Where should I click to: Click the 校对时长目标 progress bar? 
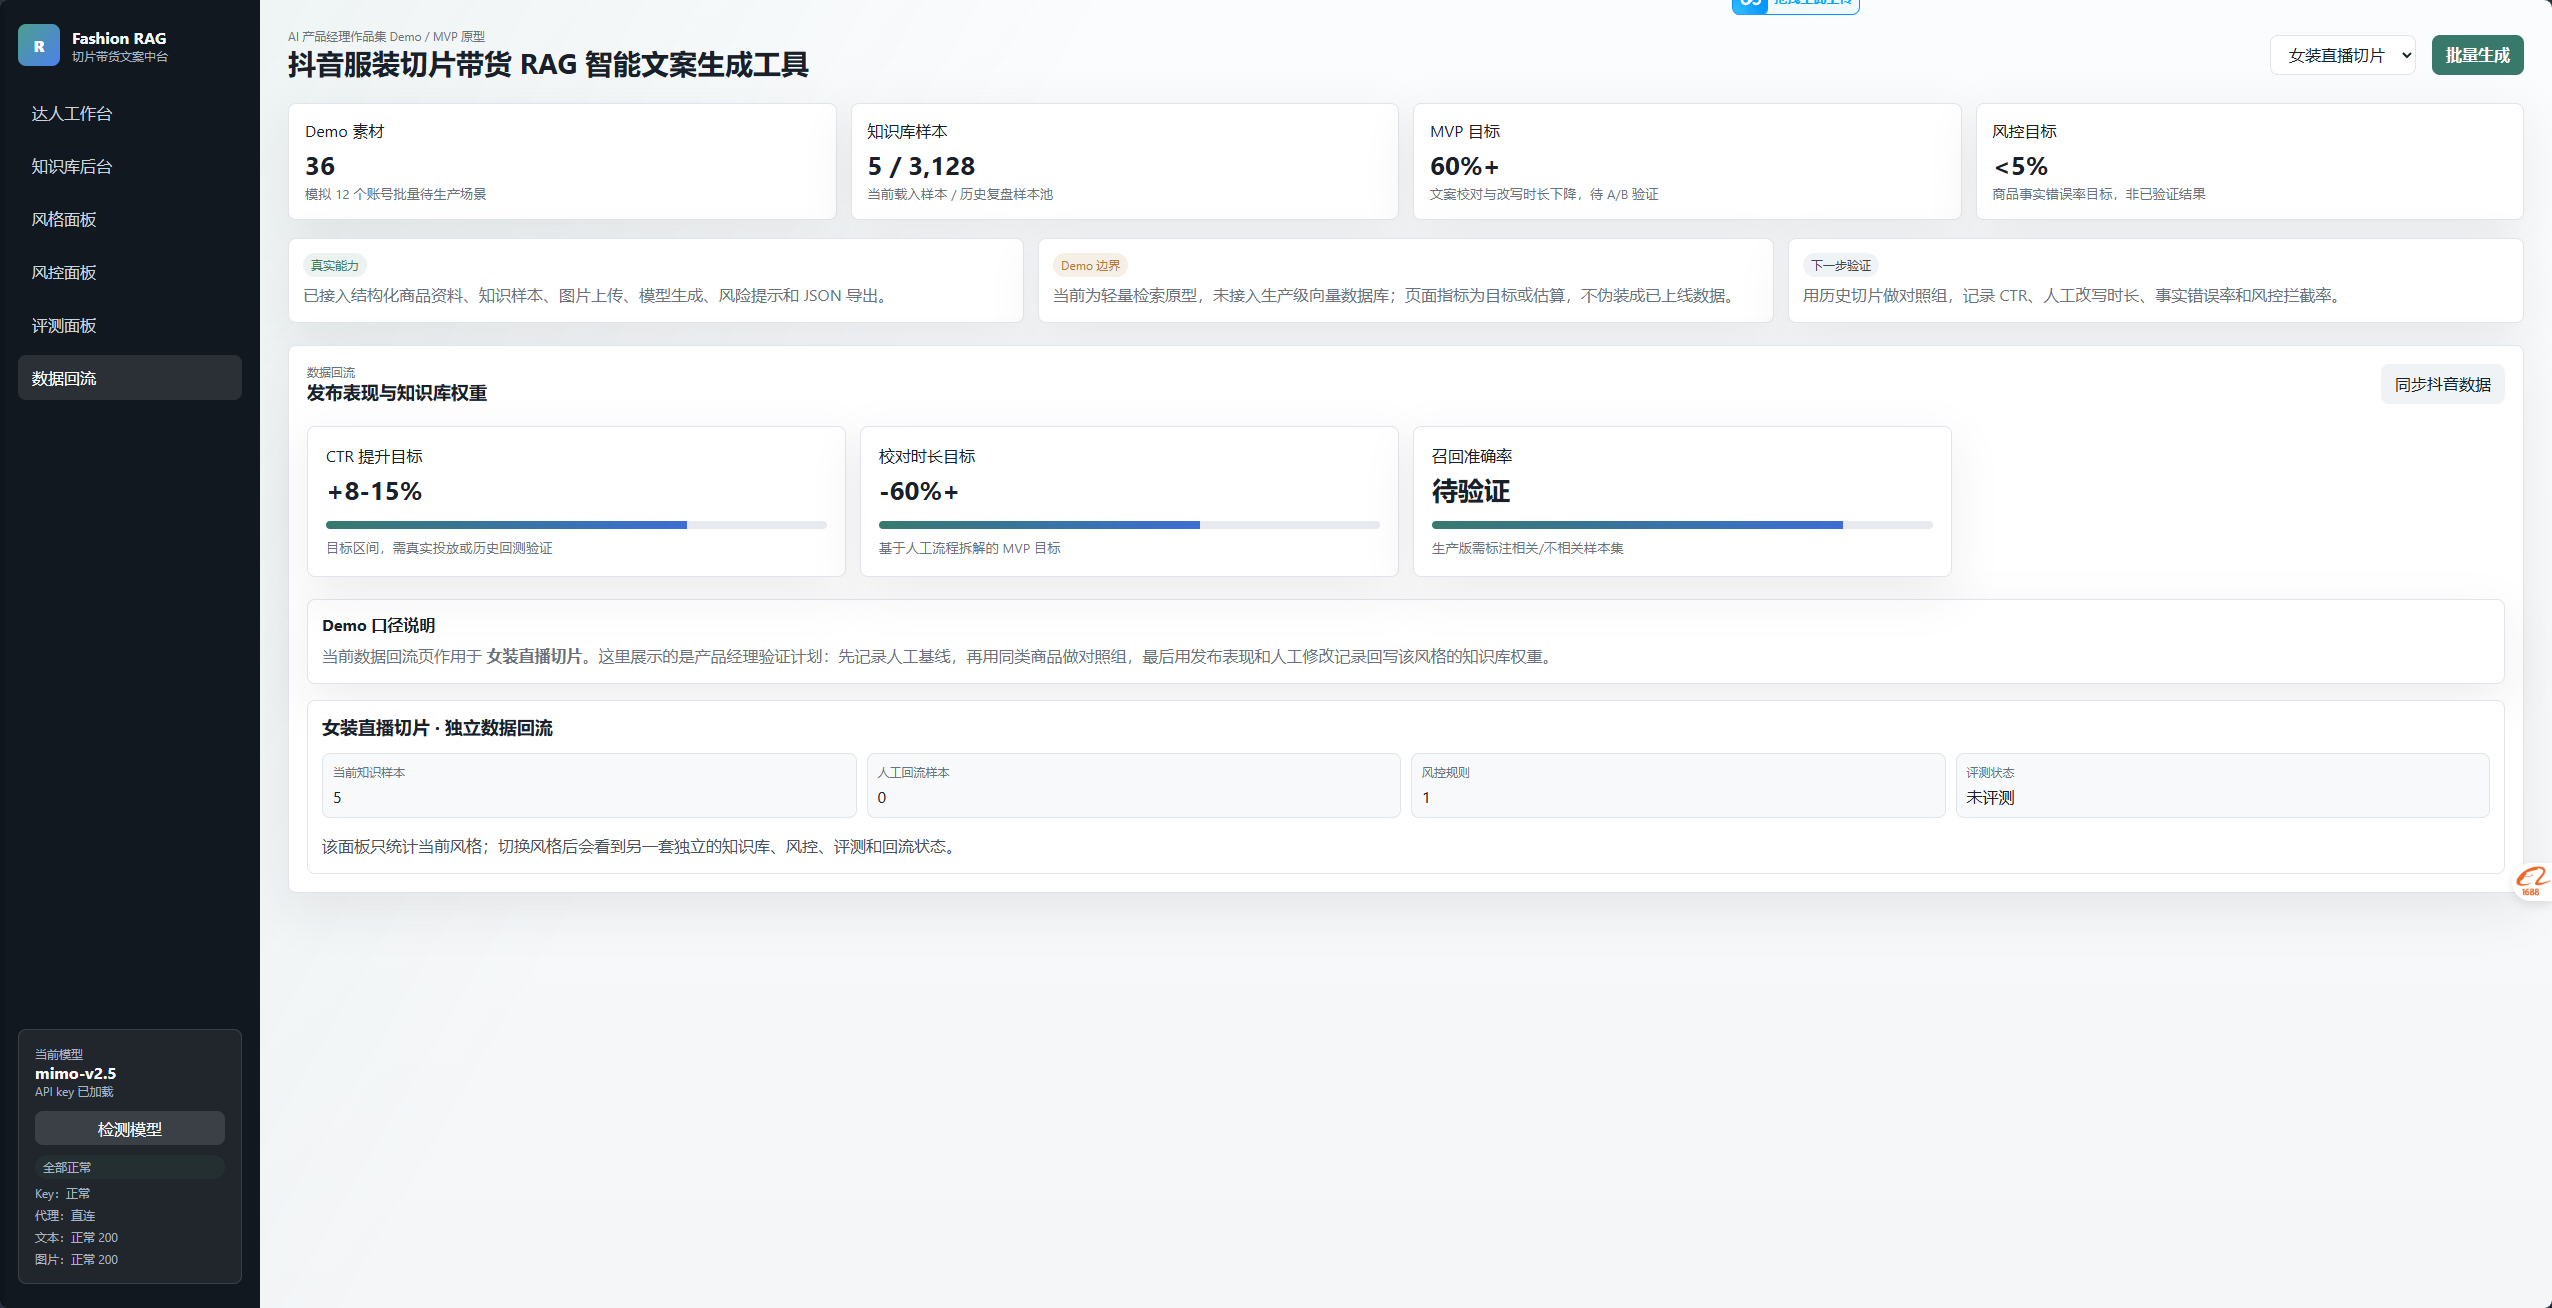point(1129,525)
